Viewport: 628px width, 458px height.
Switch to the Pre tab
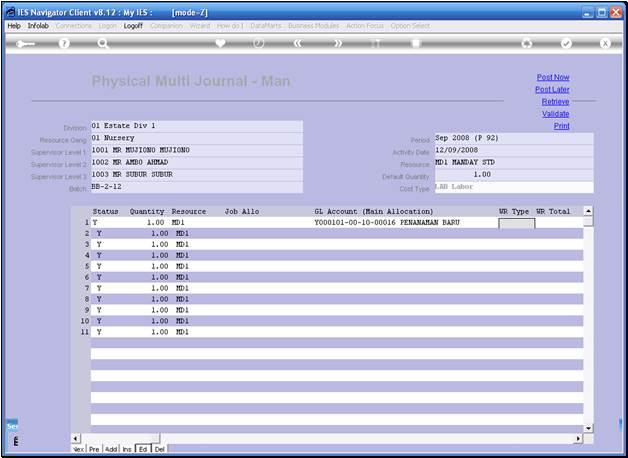(94, 449)
